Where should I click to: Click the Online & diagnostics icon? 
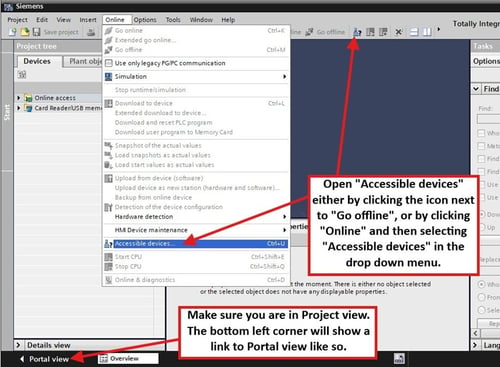(108, 280)
